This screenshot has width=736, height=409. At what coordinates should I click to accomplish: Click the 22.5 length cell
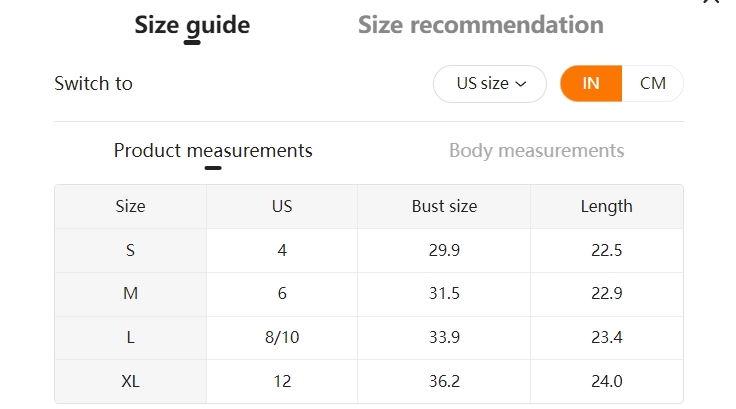tap(606, 250)
